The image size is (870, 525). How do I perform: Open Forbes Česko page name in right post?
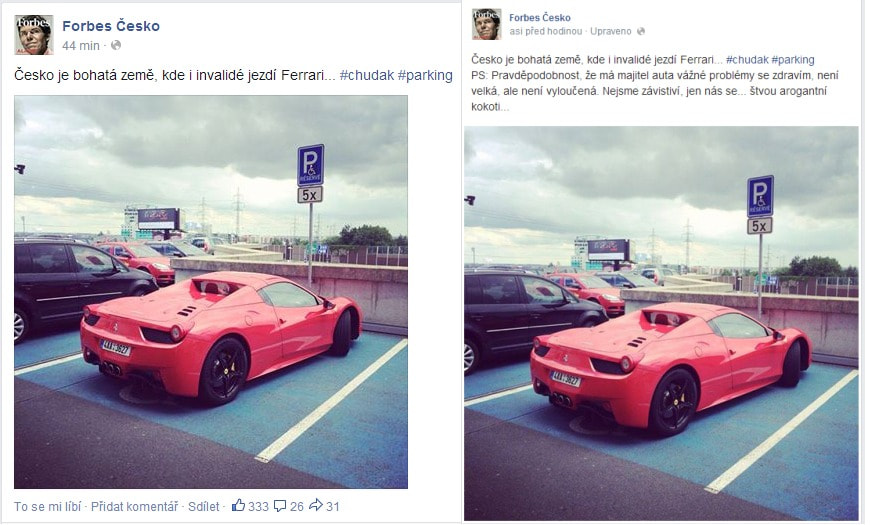tap(539, 18)
